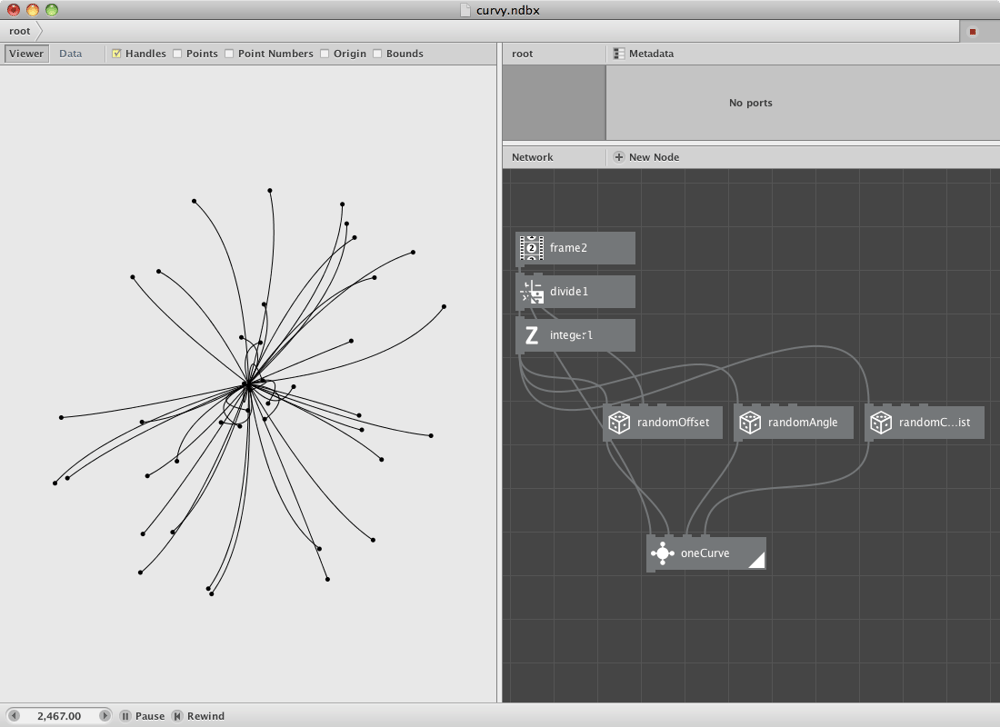Click the randomAngle dice icon

pyautogui.click(x=750, y=422)
